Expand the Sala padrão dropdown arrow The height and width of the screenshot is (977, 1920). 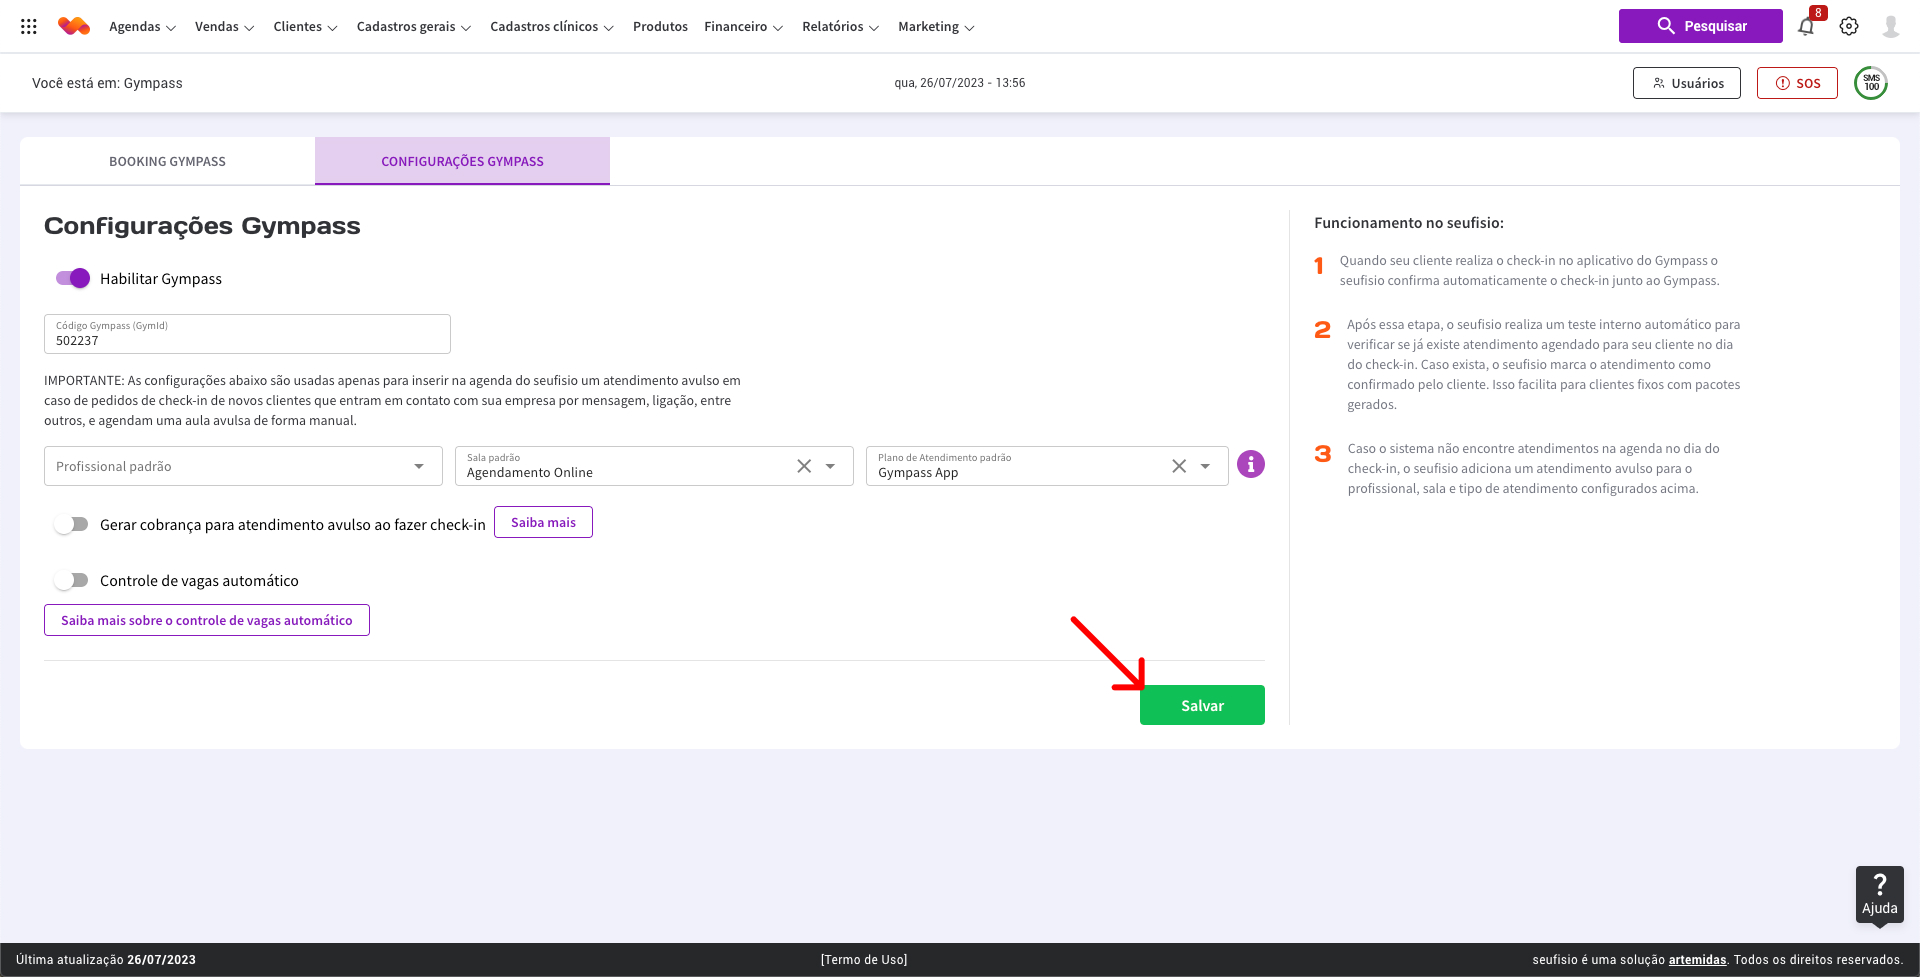[x=830, y=466]
